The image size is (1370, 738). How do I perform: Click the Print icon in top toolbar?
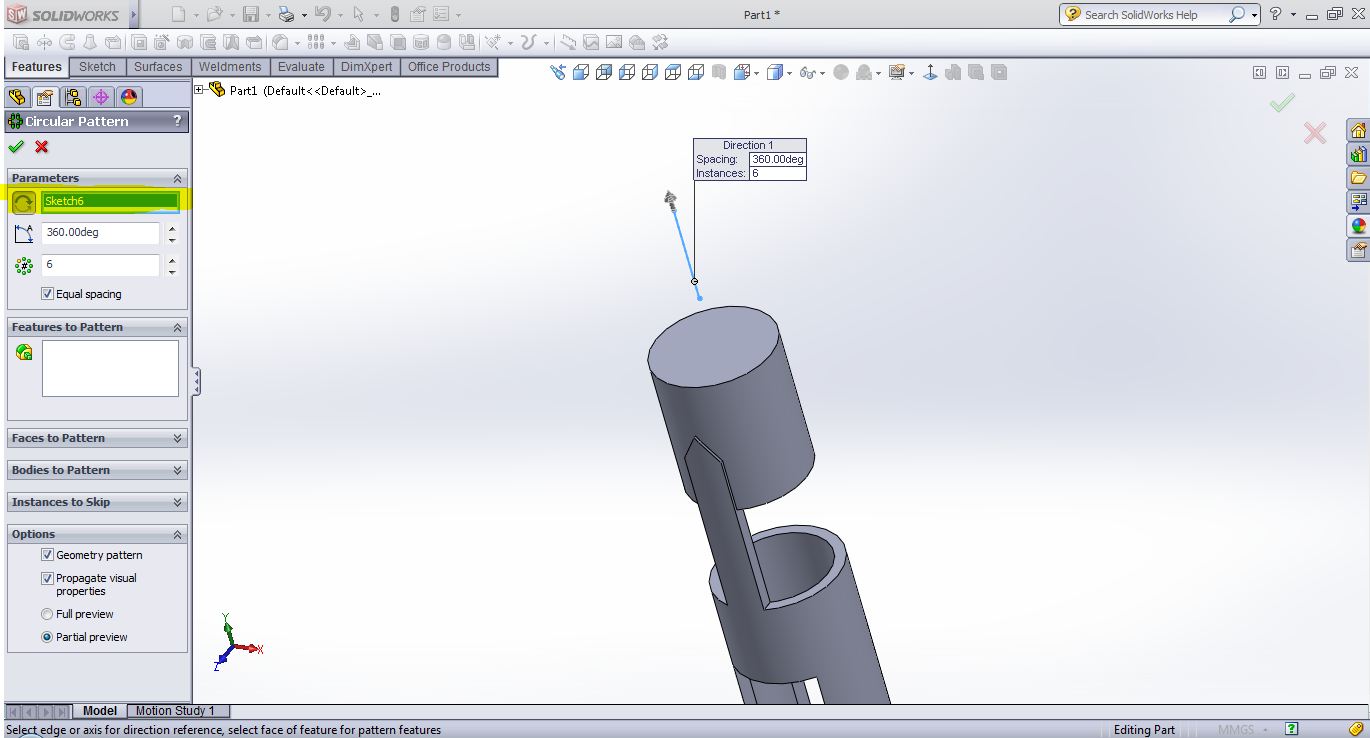[x=286, y=15]
